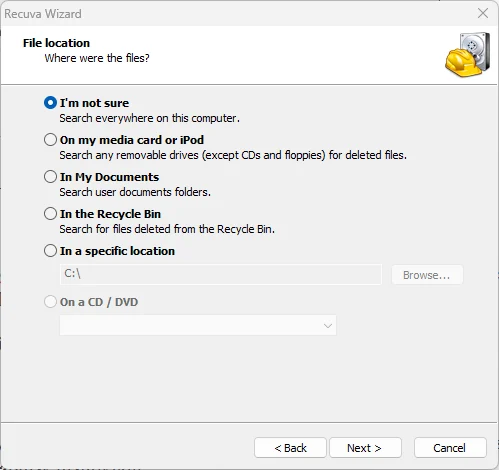Choose "In a specific location" radio button

pos(50,251)
